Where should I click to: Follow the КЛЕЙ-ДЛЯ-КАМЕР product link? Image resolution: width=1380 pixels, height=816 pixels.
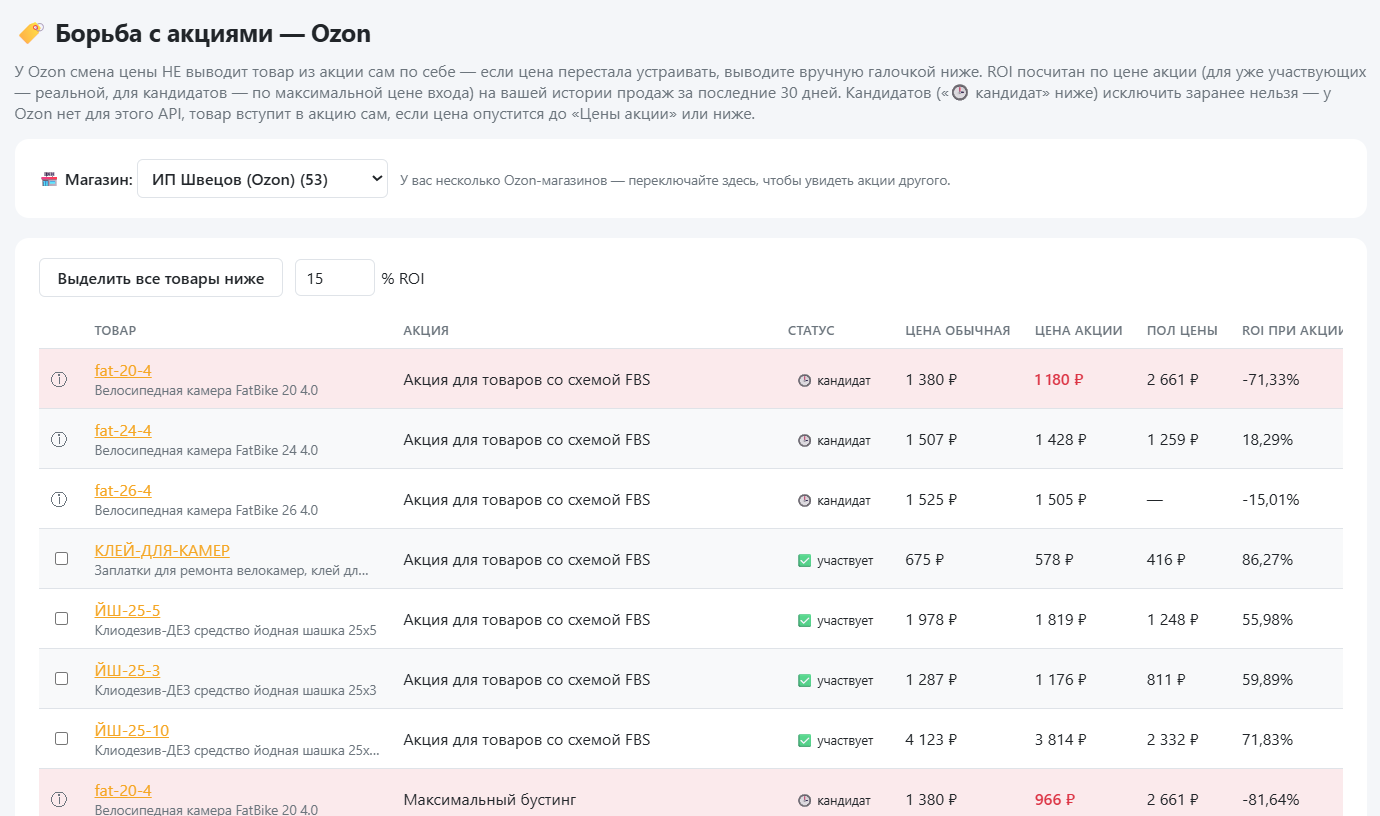(x=162, y=550)
